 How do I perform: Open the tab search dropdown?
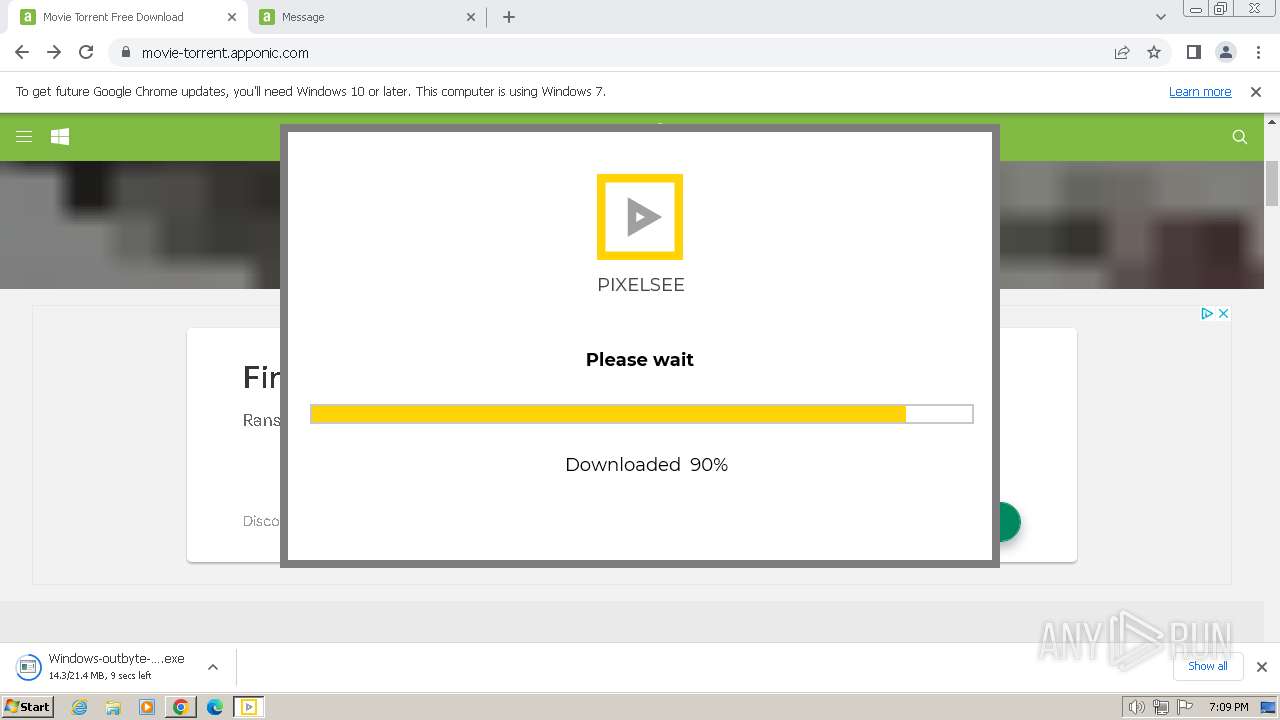tap(1161, 17)
